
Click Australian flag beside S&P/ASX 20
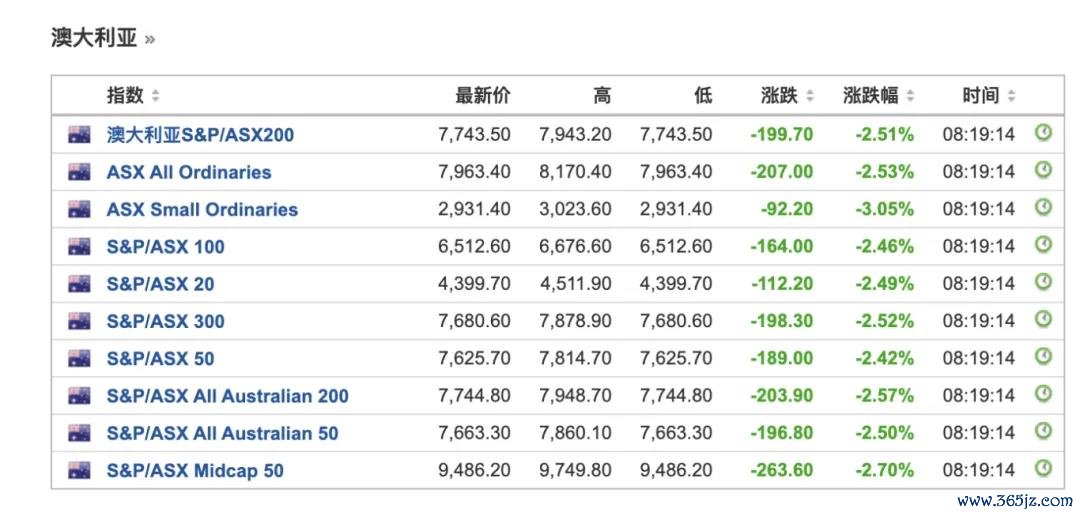pos(79,284)
